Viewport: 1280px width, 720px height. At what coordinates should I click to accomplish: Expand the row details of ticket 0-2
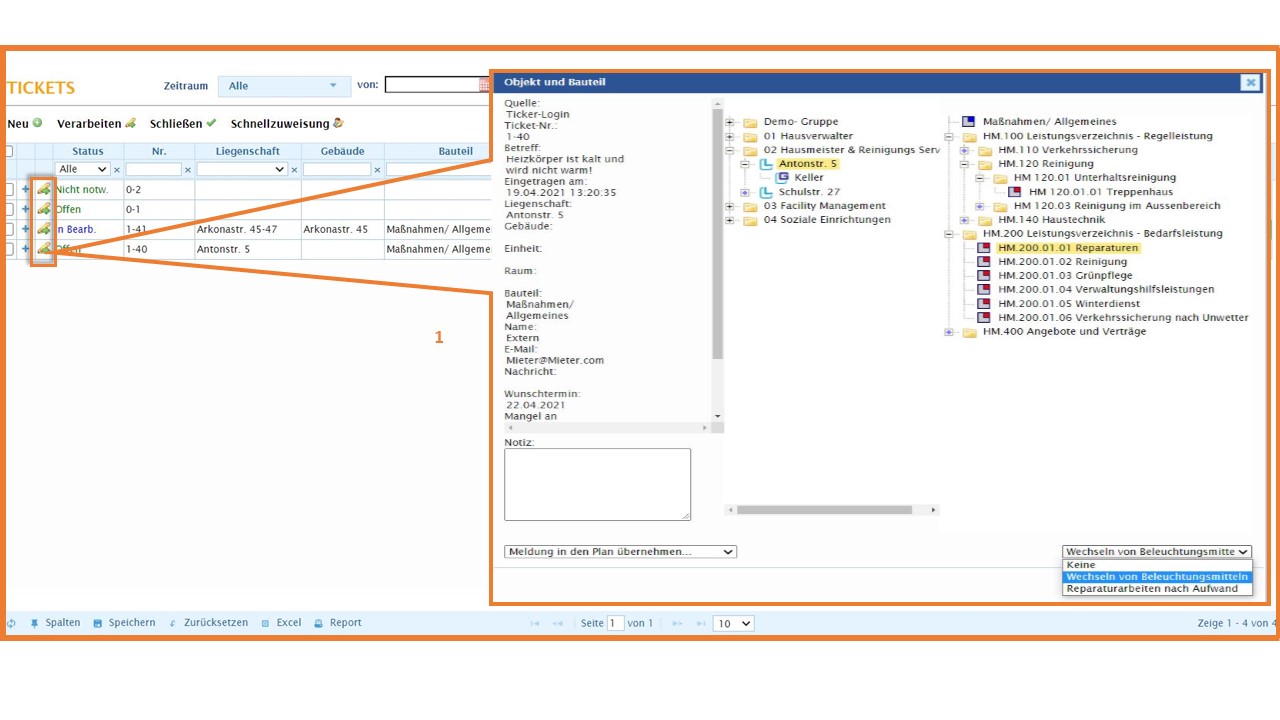26,189
